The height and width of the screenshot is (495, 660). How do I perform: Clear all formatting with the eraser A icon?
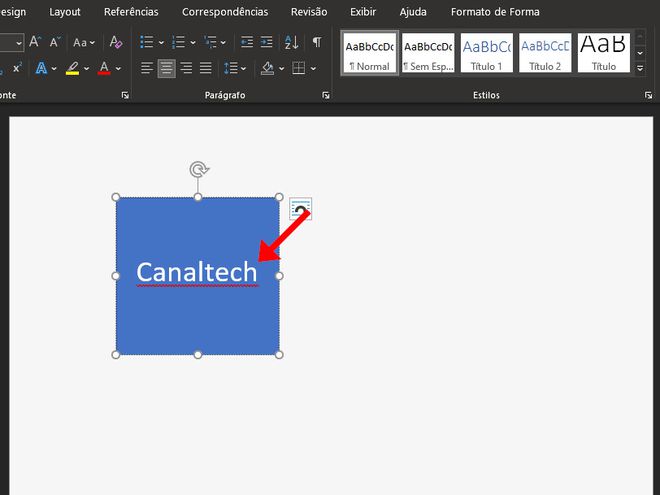[115, 42]
